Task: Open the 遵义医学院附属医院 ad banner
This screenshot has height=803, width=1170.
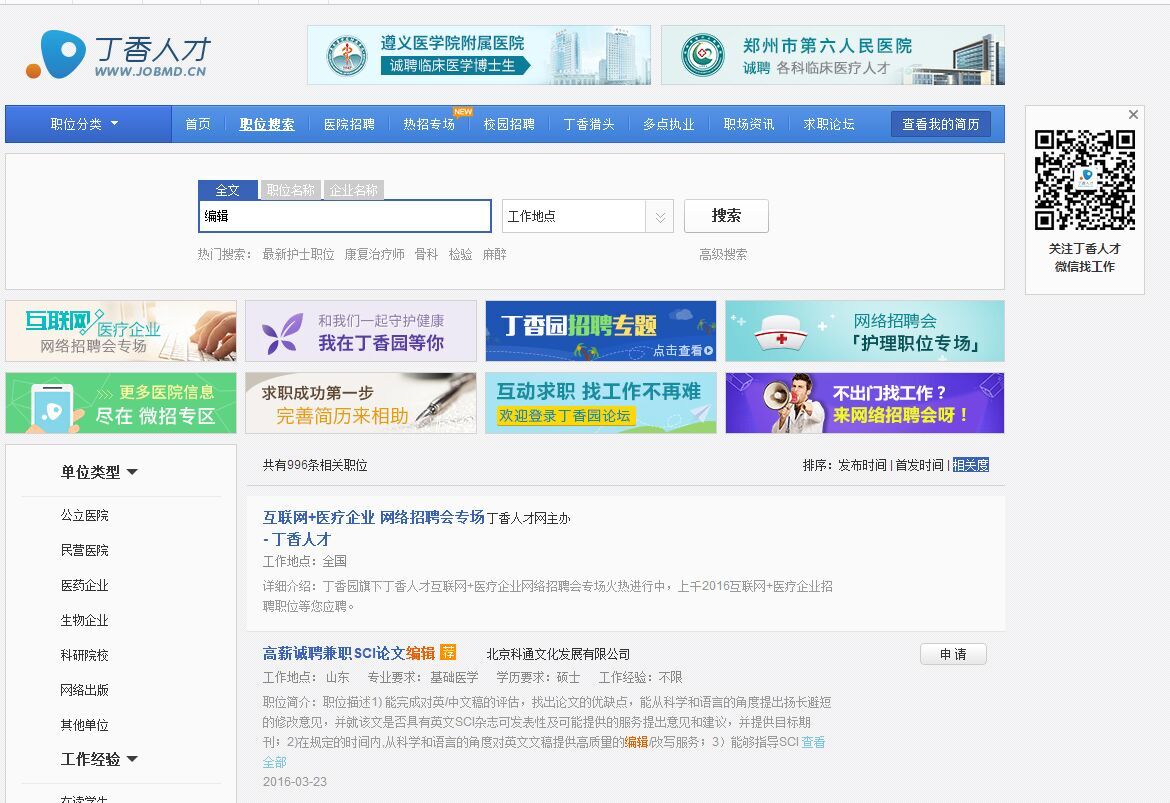Action: point(478,55)
